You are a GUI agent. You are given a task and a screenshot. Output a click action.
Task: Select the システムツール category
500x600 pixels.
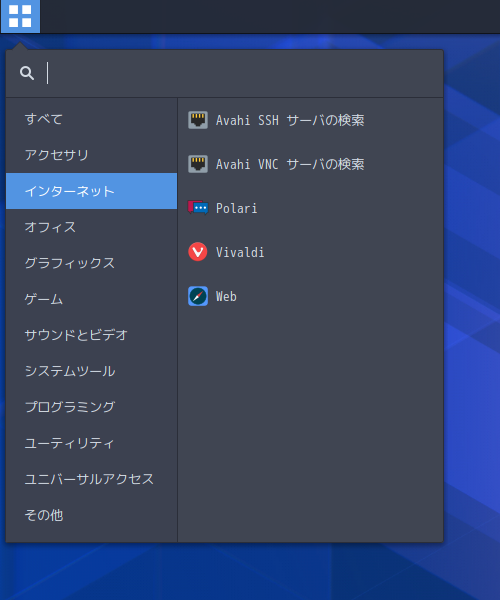point(91,371)
